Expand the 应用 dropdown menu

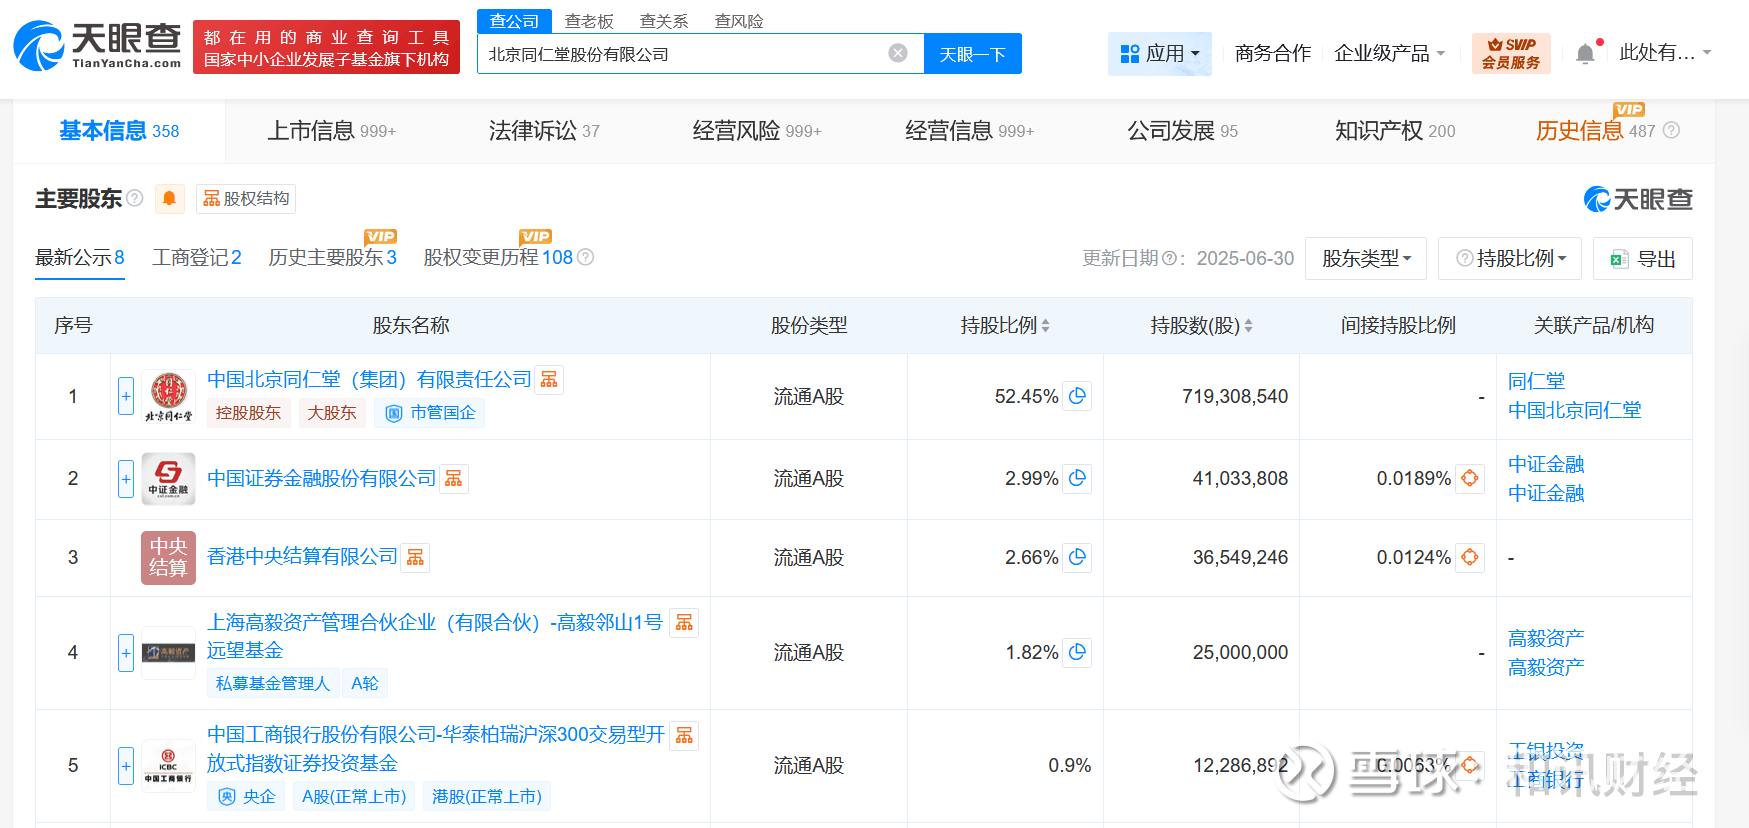click(1159, 54)
